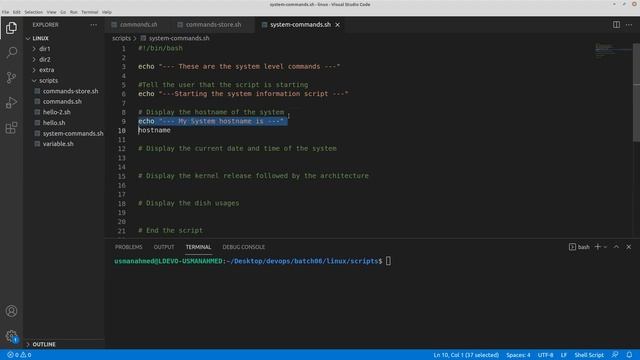Select system-commands.sh in the explorer
The height and width of the screenshot is (360, 640).
[x=73, y=133]
